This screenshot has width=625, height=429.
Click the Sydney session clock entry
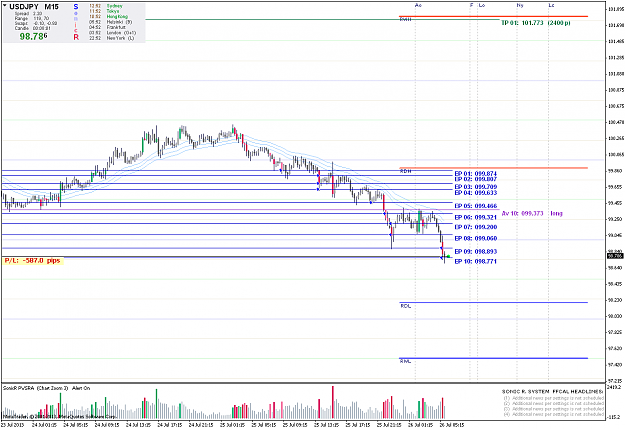pyautogui.click(x=106, y=6)
